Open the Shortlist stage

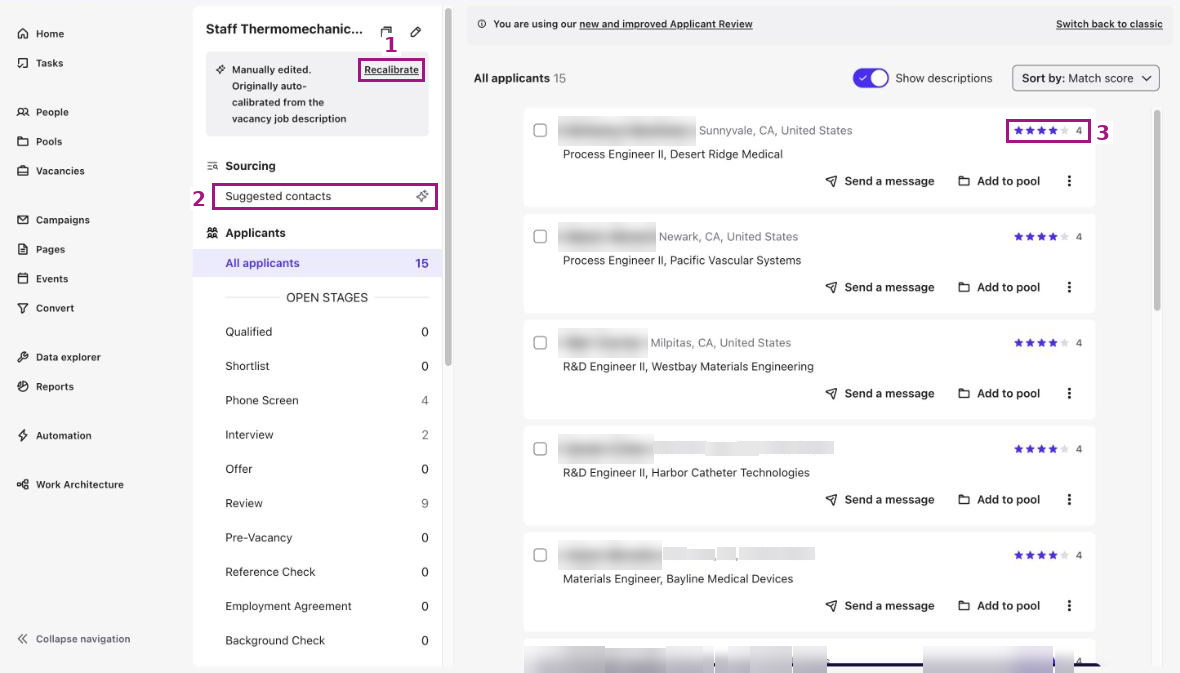327,367
